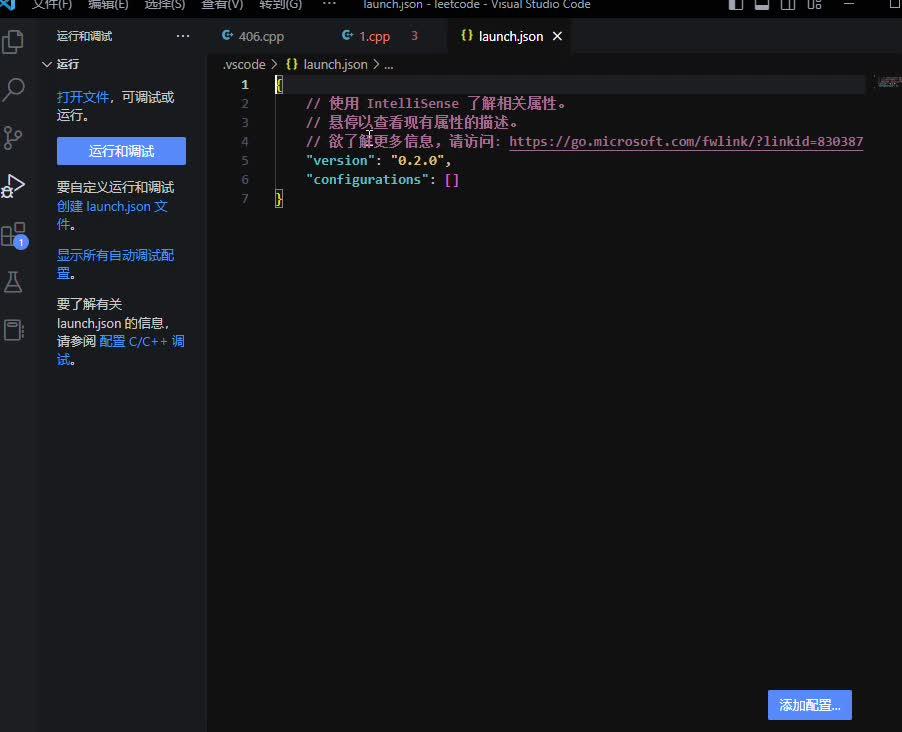Open the Explorer view in activity bar
The image size is (902, 732).
click(13, 42)
